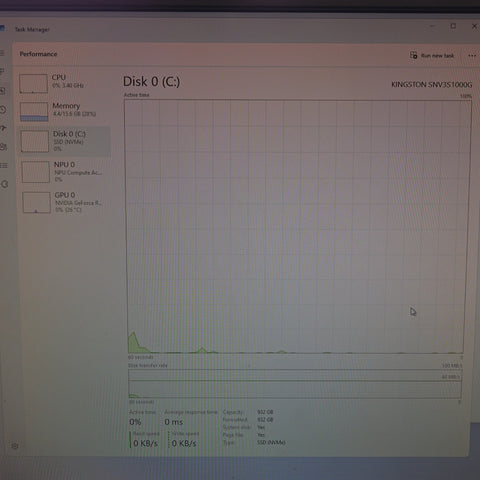
Task: Click the Task Manager window title
Action: [32, 30]
